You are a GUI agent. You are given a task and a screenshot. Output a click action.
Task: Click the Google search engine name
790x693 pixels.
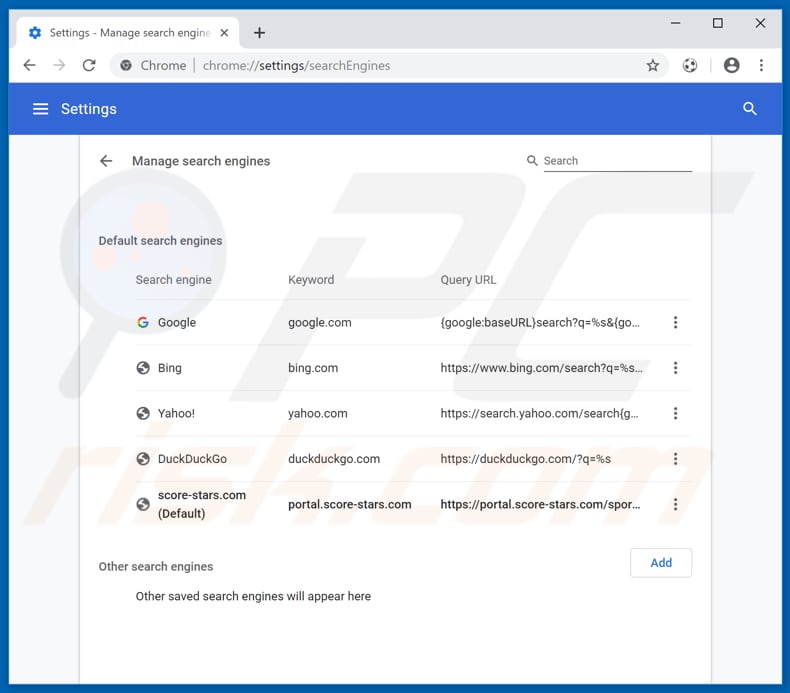(177, 323)
